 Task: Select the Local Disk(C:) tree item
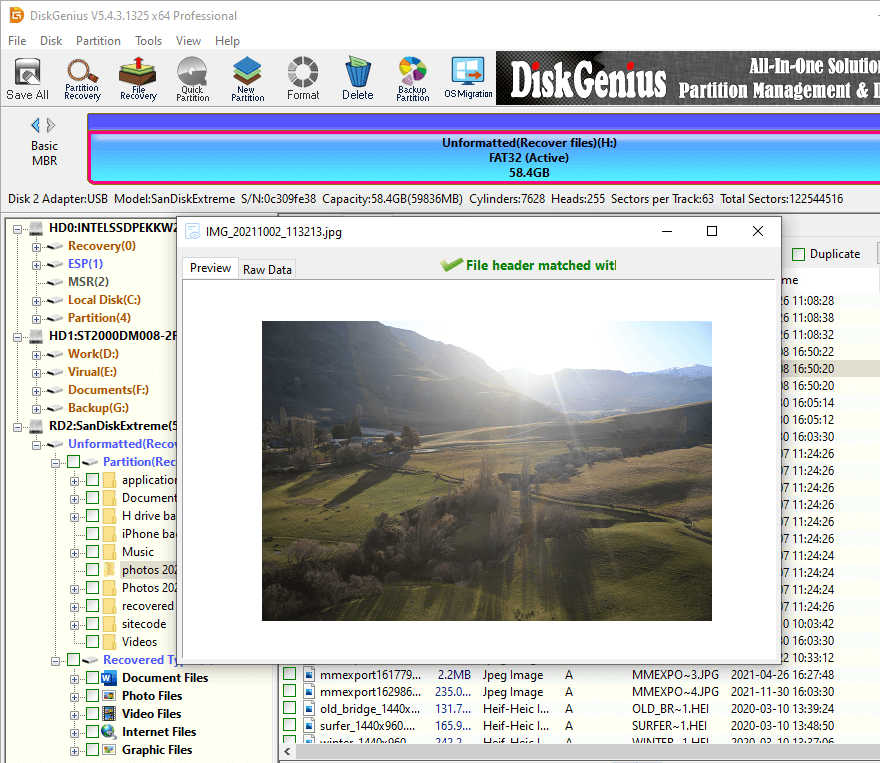[x=104, y=300]
